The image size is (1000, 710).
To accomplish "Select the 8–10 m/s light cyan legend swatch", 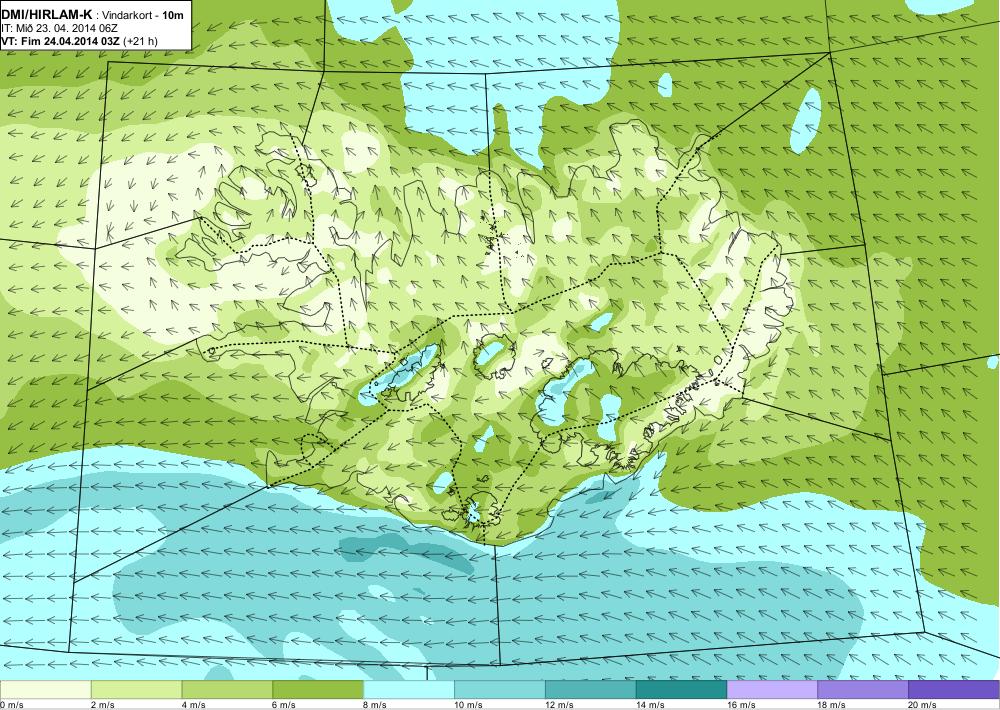I will (x=409, y=690).
